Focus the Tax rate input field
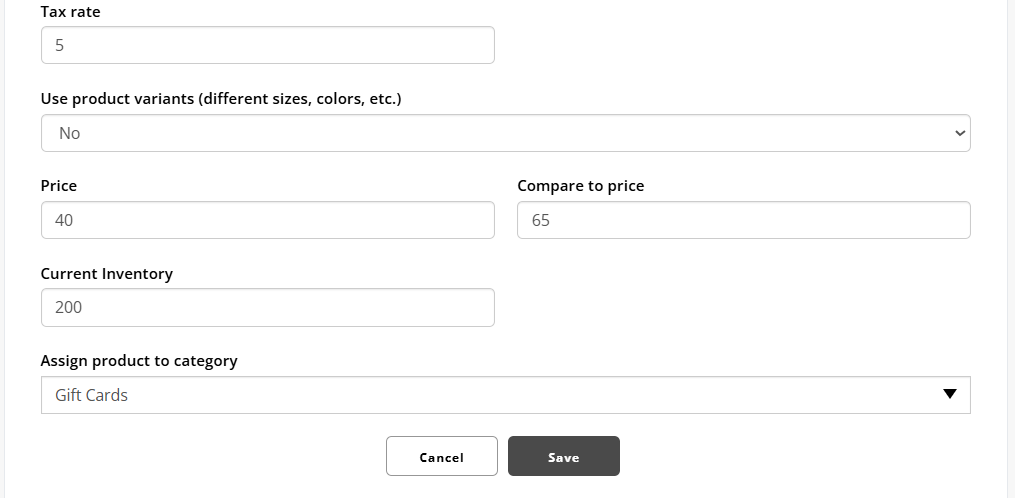 [x=267, y=45]
